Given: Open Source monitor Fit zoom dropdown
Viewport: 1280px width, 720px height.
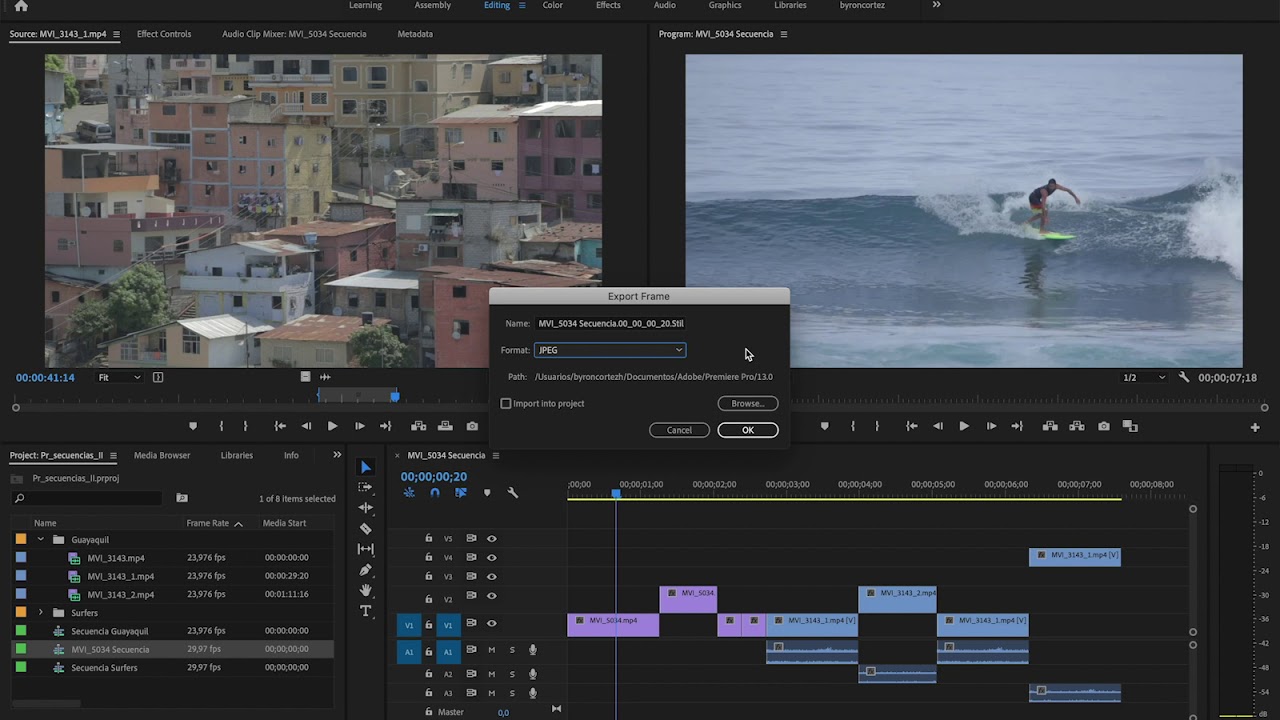Looking at the screenshot, I should pos(119,377).
